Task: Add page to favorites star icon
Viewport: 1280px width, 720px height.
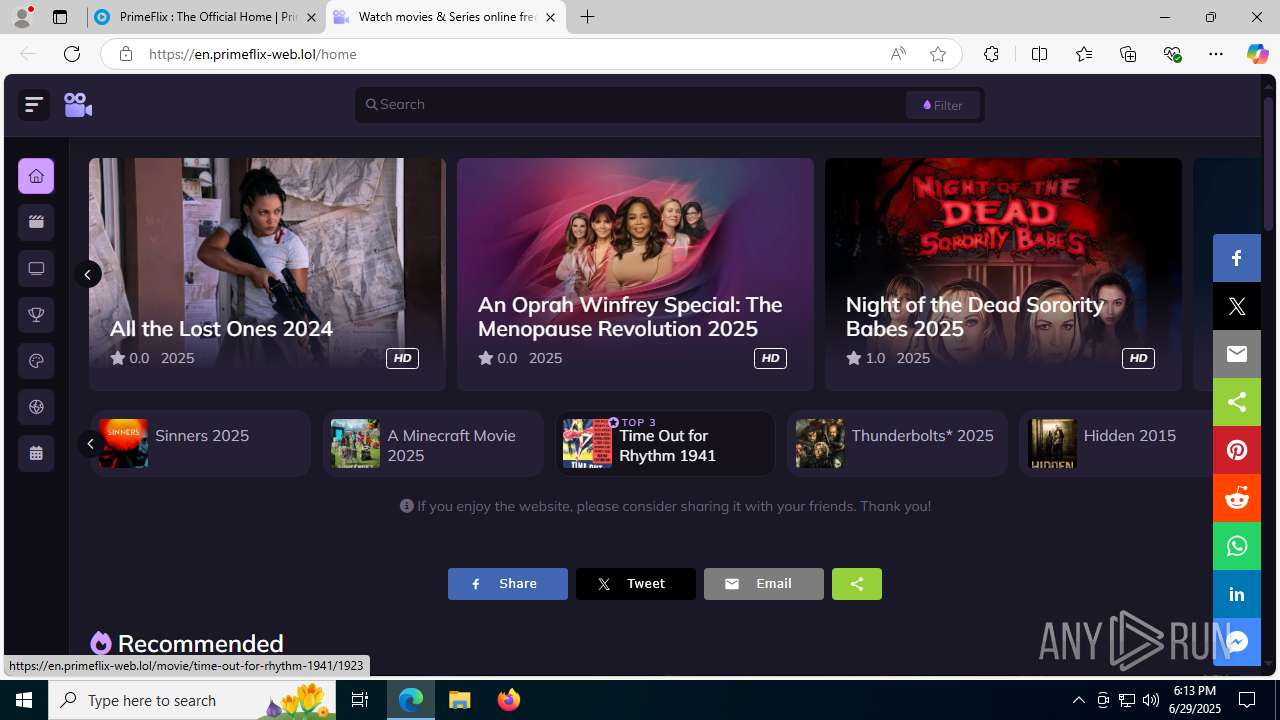Action: 938,54
